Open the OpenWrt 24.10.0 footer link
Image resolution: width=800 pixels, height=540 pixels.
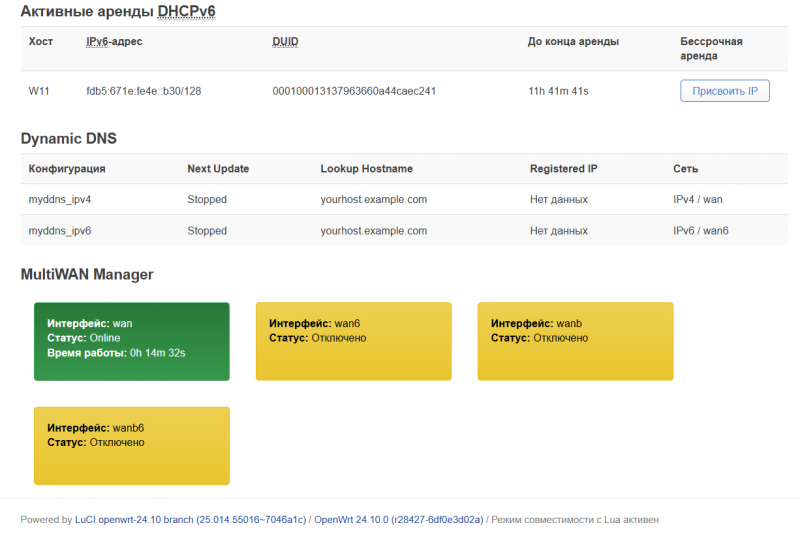399,520
